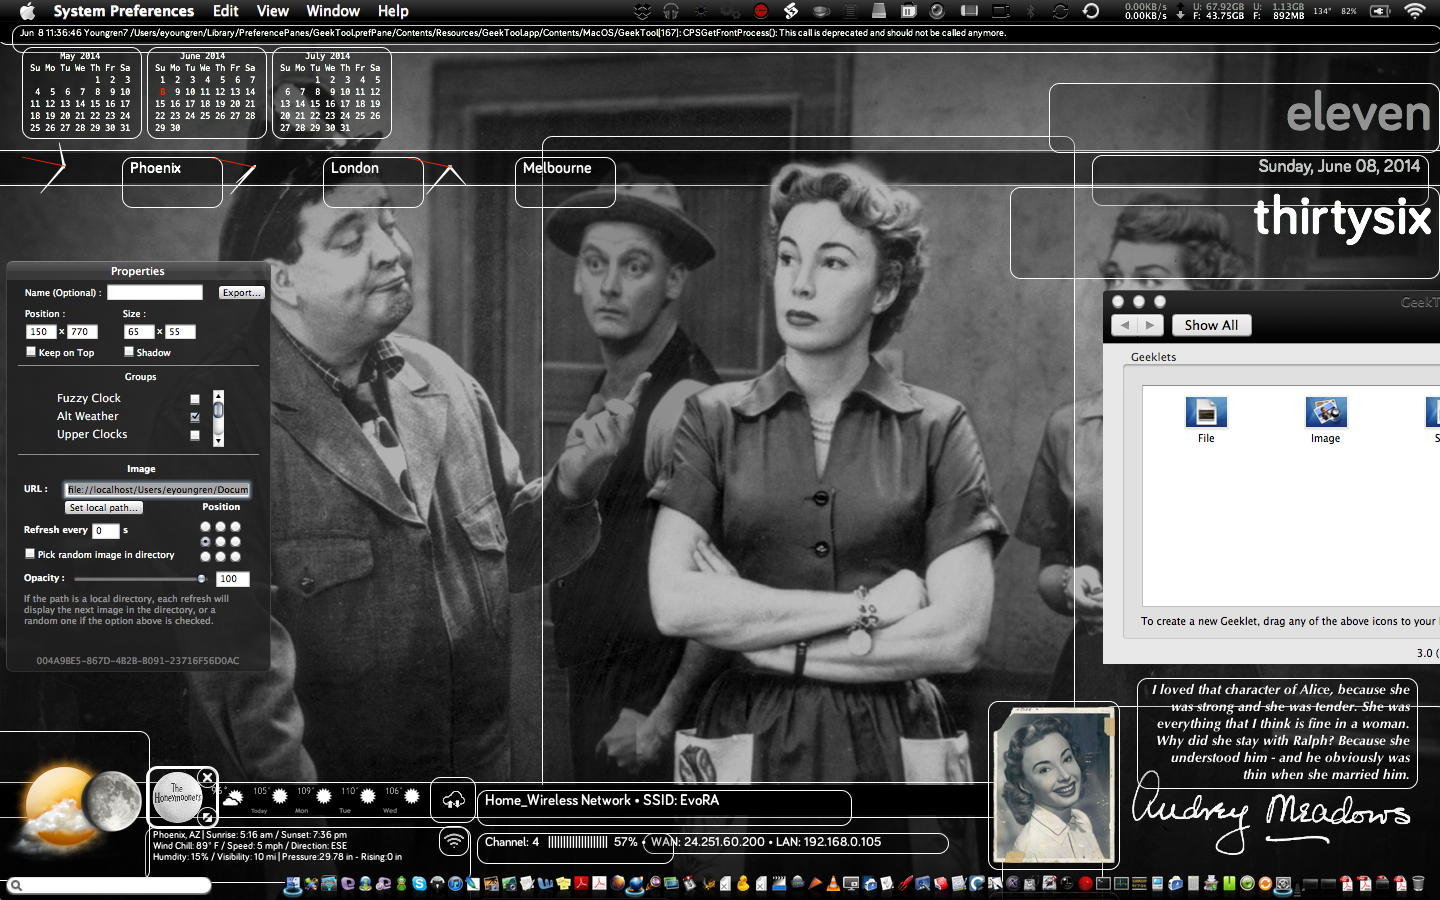Open the yellow duck Cyberduck icon in Dock
Image resolution: width=1440 pixels, height=900 pixels.
(x=743, y=884)
